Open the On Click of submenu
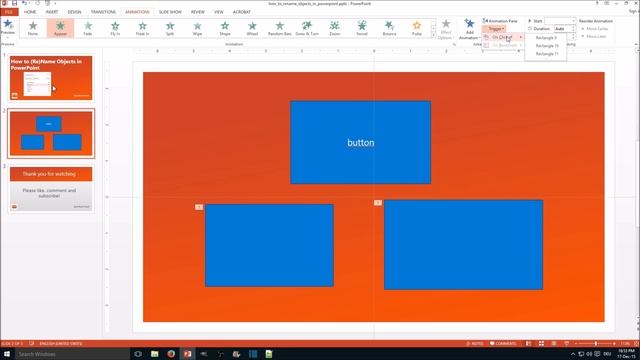 pyautogui.click(x=502, y=37)
